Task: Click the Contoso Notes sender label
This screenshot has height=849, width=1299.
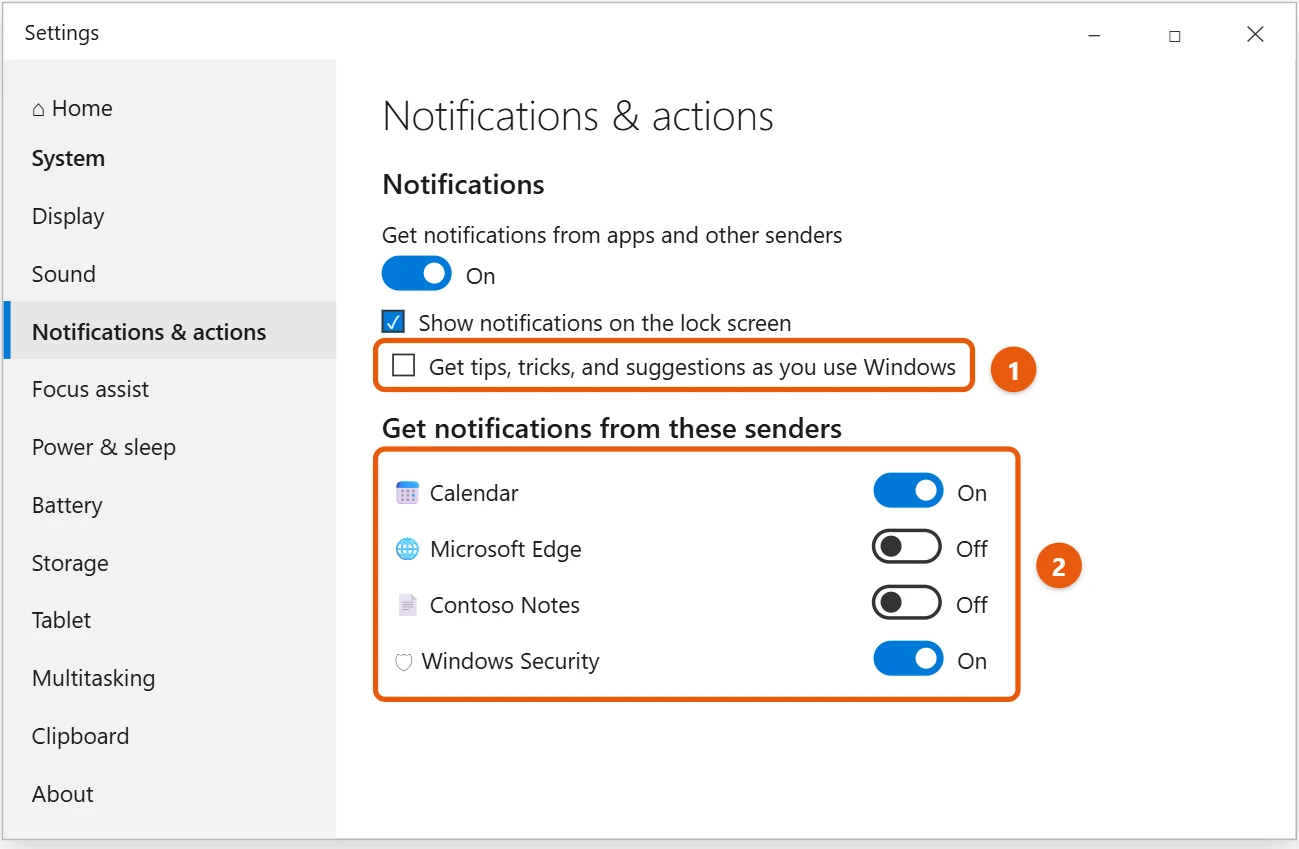Action: pos(504,605)
